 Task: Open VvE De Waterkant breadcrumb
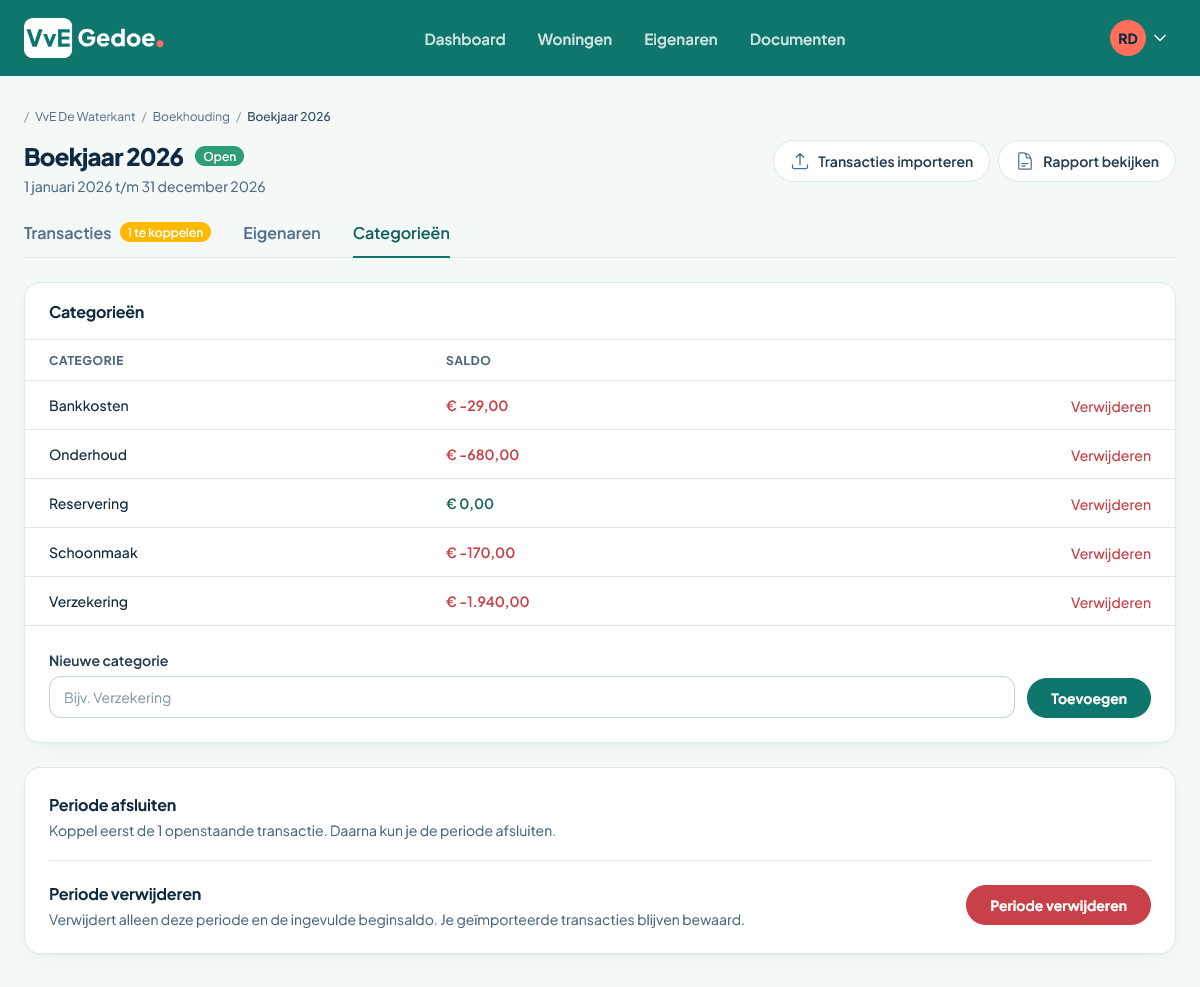85,117
